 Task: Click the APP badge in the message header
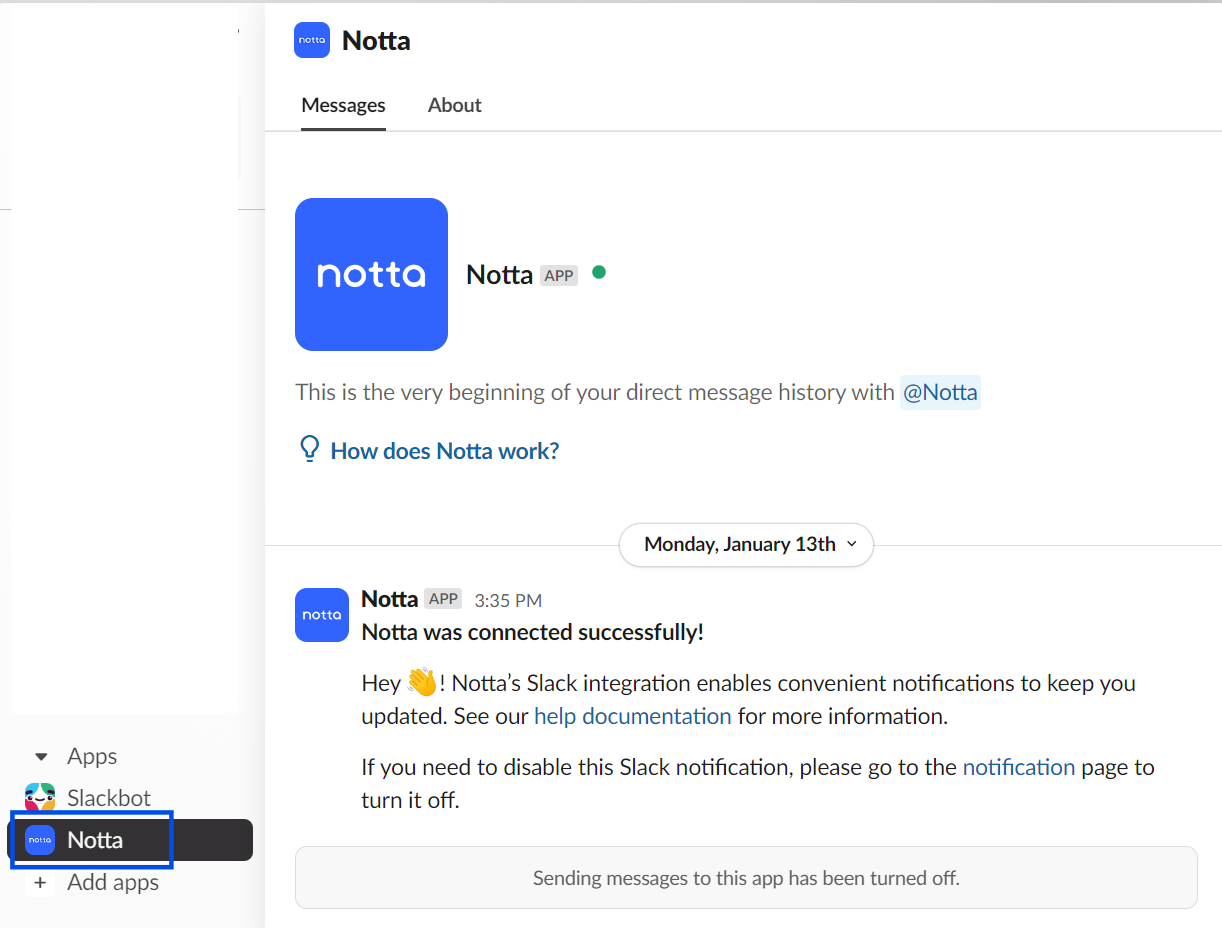coord(443,599)
